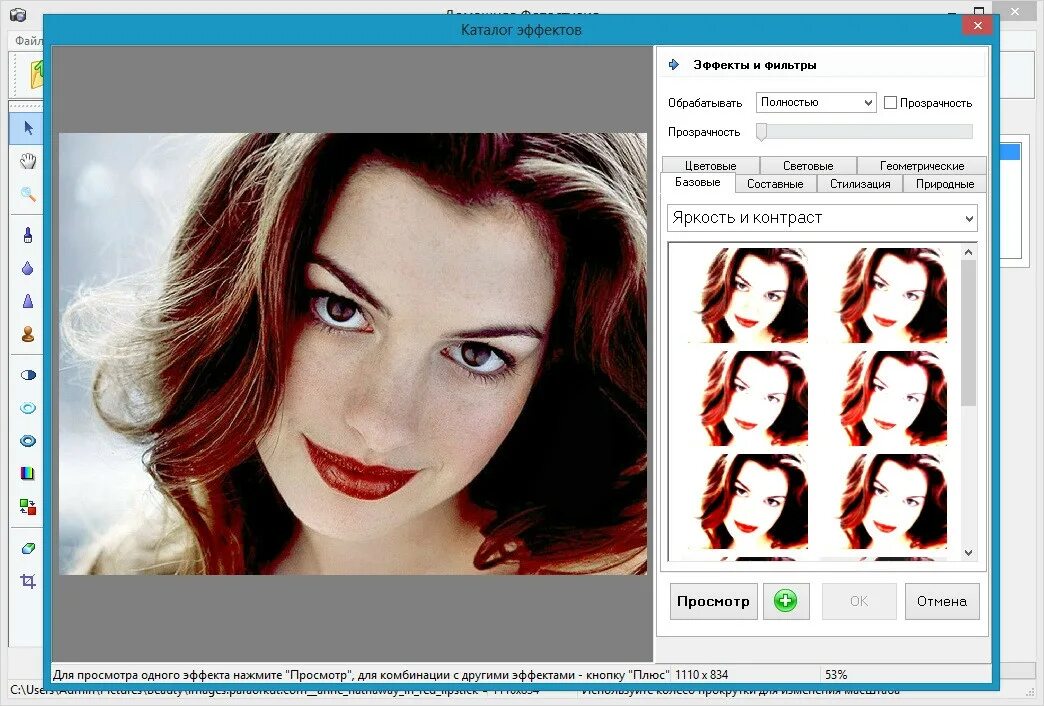Switch to the Световые tab

coord(810,165)
